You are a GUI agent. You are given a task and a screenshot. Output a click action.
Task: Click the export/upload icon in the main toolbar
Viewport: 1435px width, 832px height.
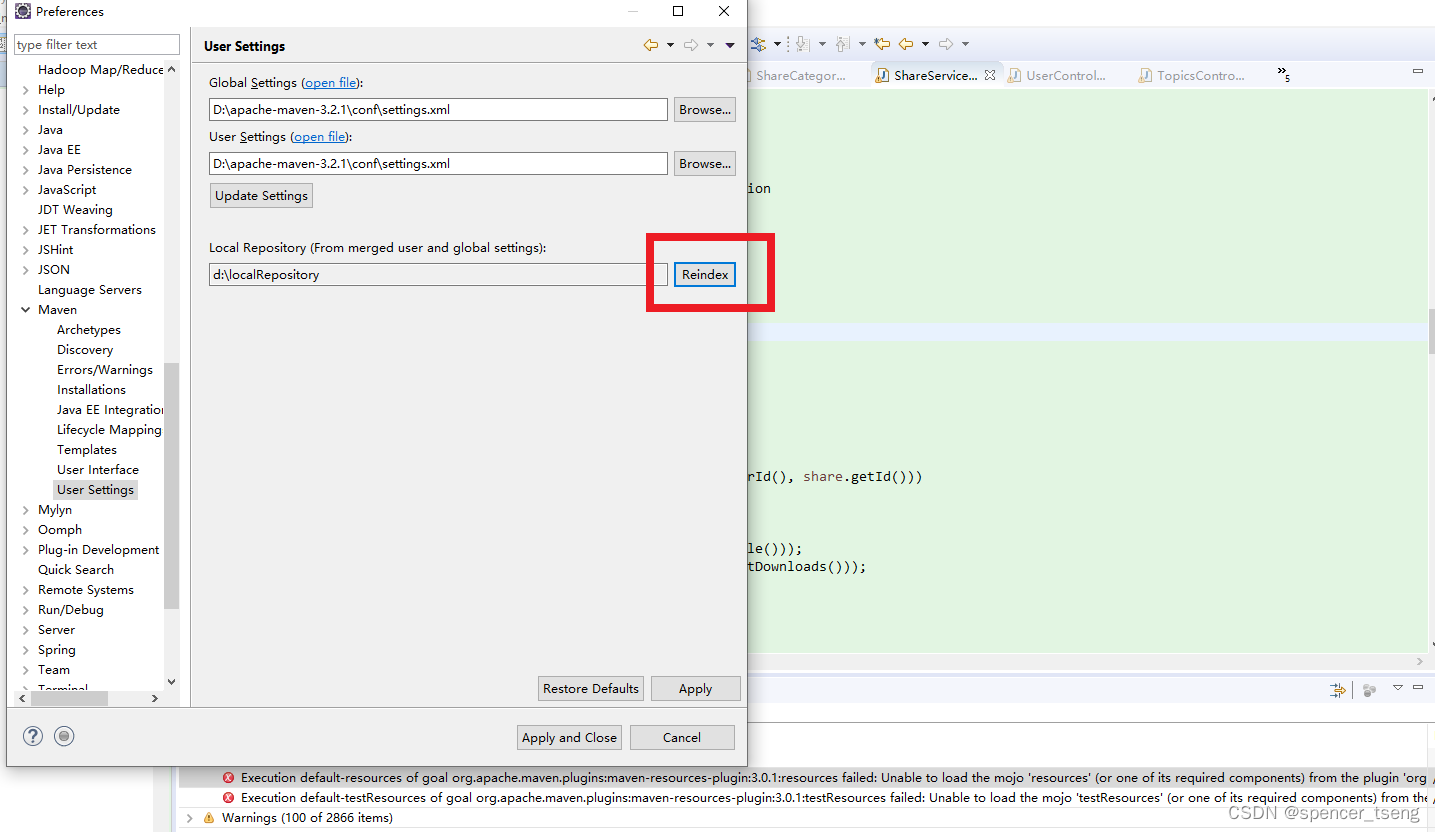pyautogui.click(x=841, y=43)
